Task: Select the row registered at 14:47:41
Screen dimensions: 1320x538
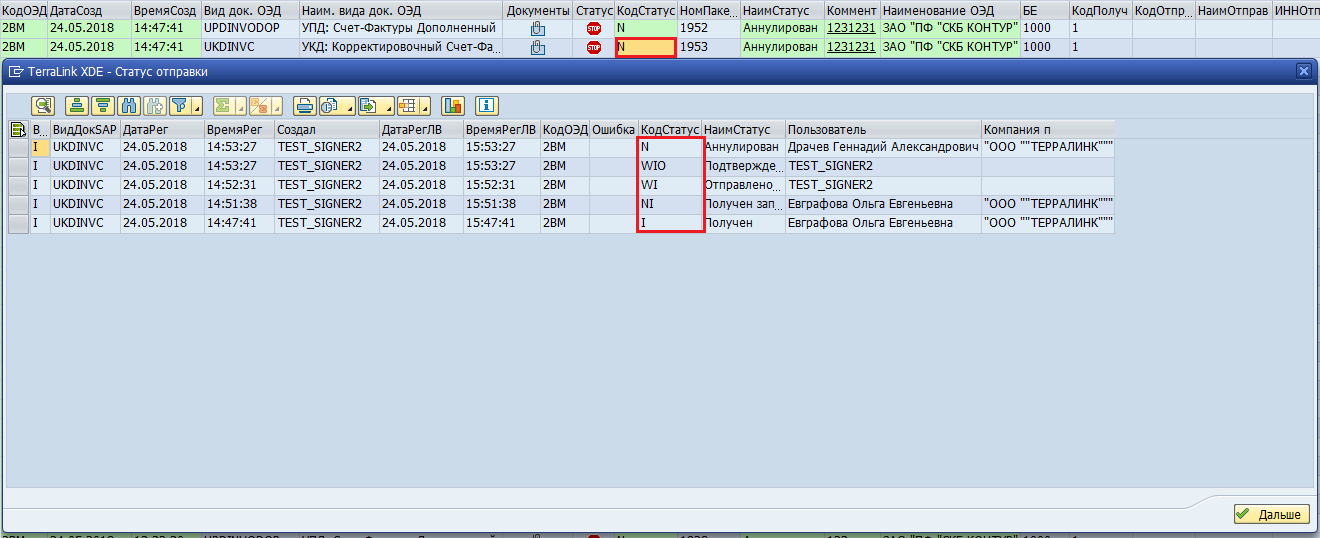Action: click(x=18, y=223)
